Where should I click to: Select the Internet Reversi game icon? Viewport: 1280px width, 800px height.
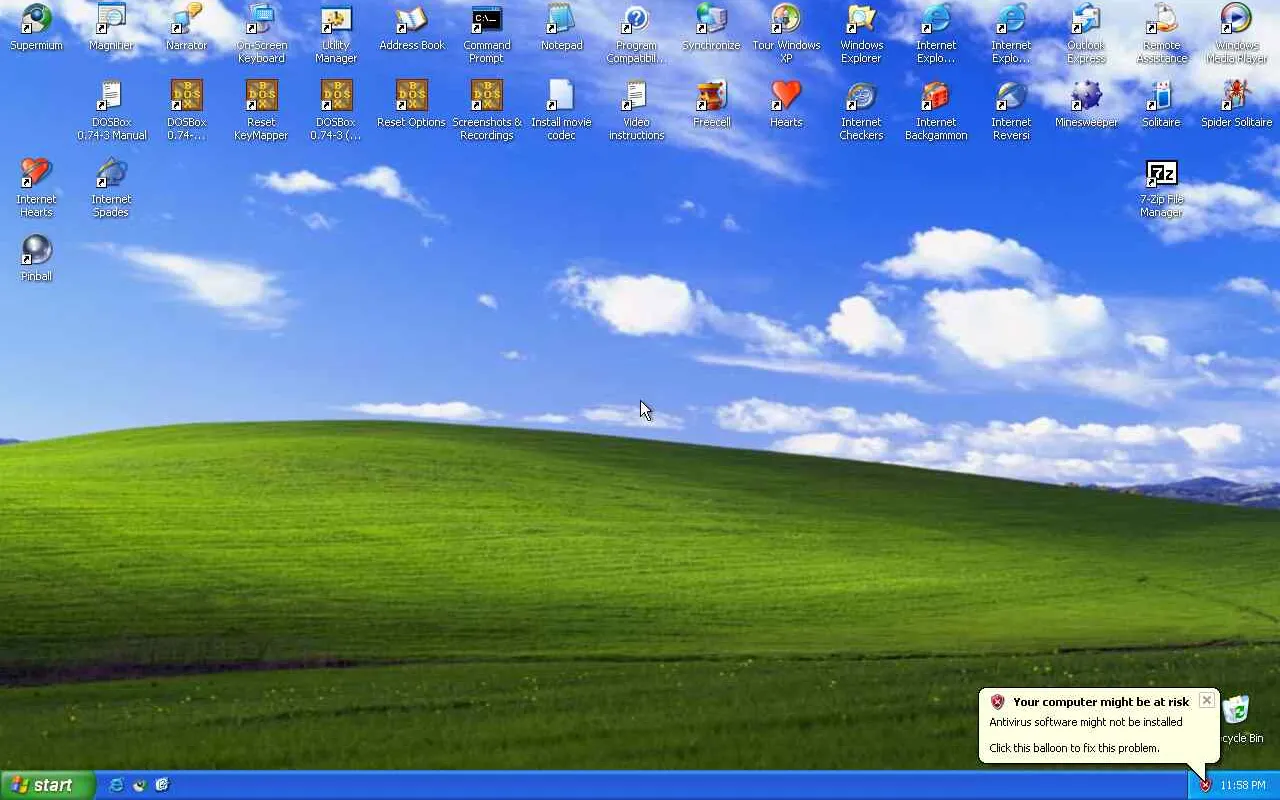point(1011,111)
